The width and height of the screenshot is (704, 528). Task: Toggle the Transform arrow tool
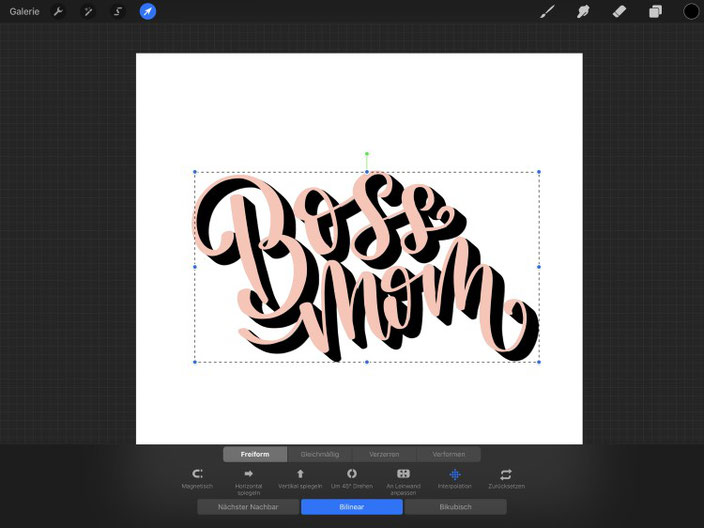pyautogui.click(x=148, y=12)
